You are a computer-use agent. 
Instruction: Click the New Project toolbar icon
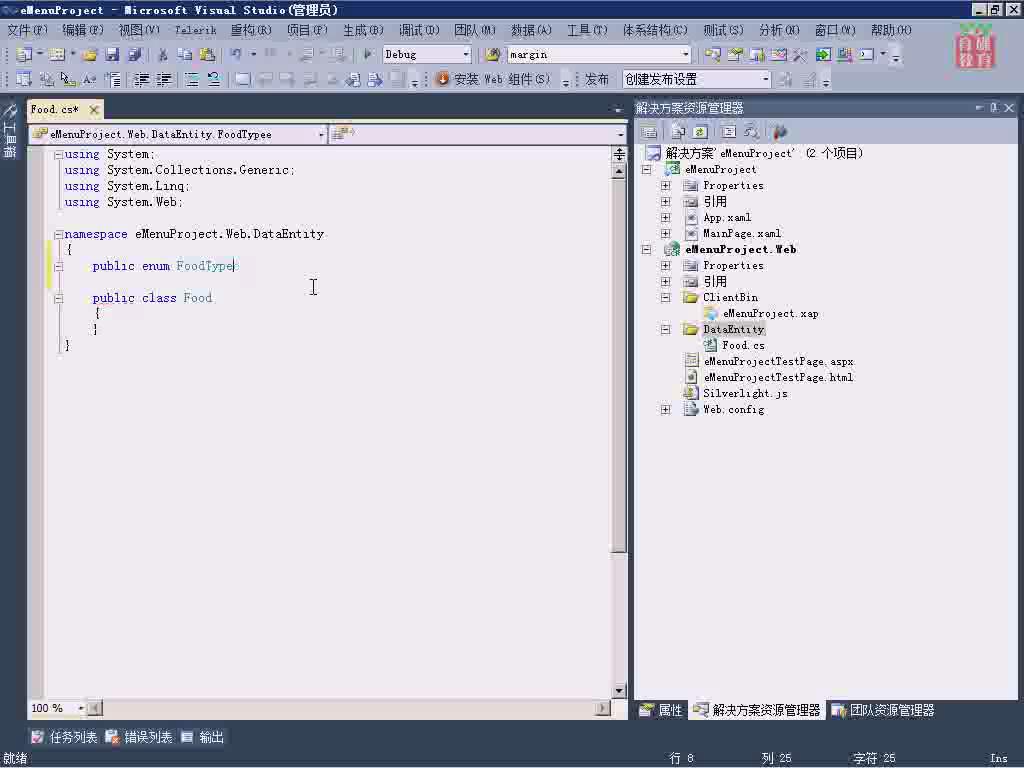coord(24,55)
